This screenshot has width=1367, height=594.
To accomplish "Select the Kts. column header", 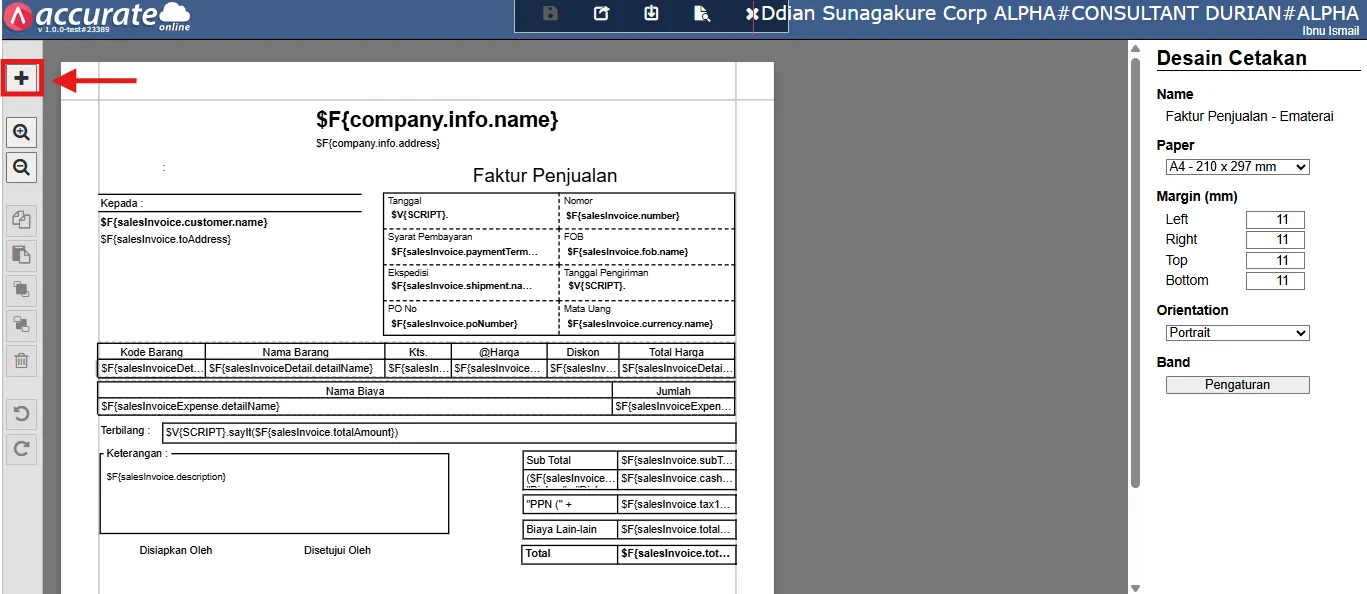I will pyautogui.click(x=418, y=352).
